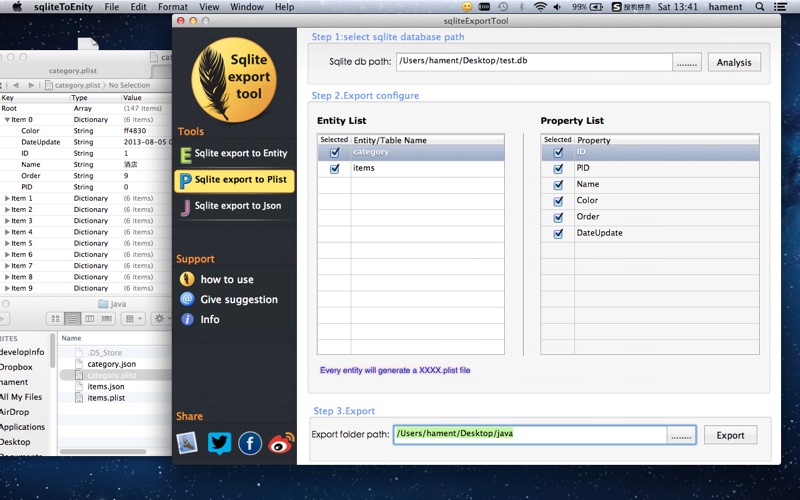
Task: Click the Bluetooth menu bar icon
Action: pyautogui.click(x=521, y=7)
